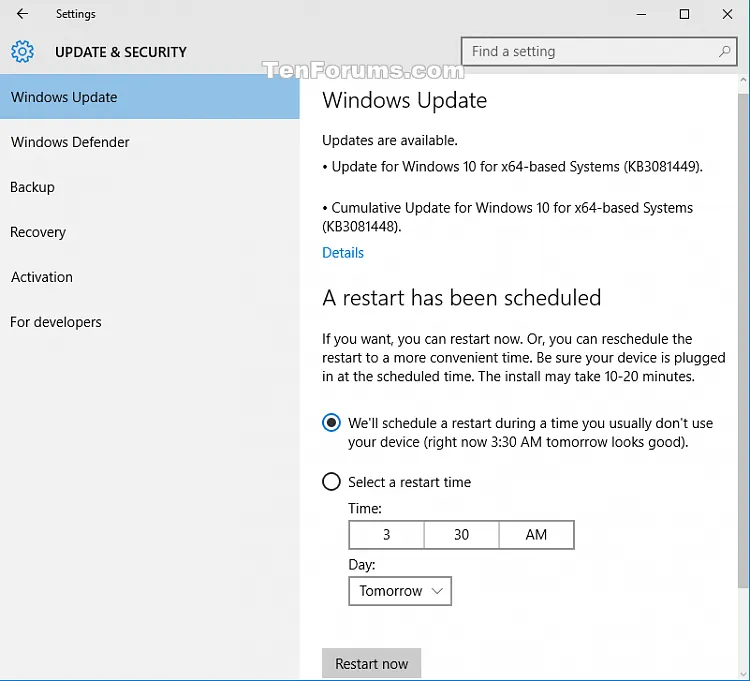Open the Windows Update section
The image size is (750, 681).
pos(150,97)
